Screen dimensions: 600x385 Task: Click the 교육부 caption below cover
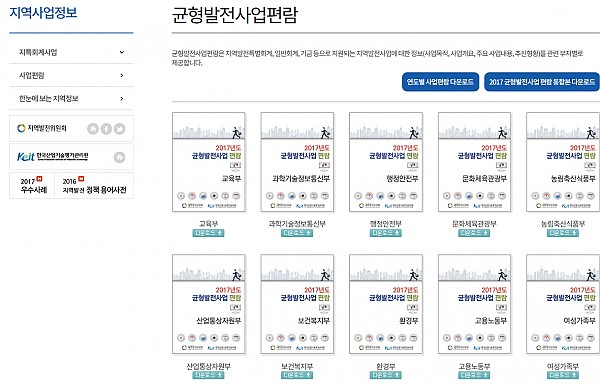coord(208,223)
